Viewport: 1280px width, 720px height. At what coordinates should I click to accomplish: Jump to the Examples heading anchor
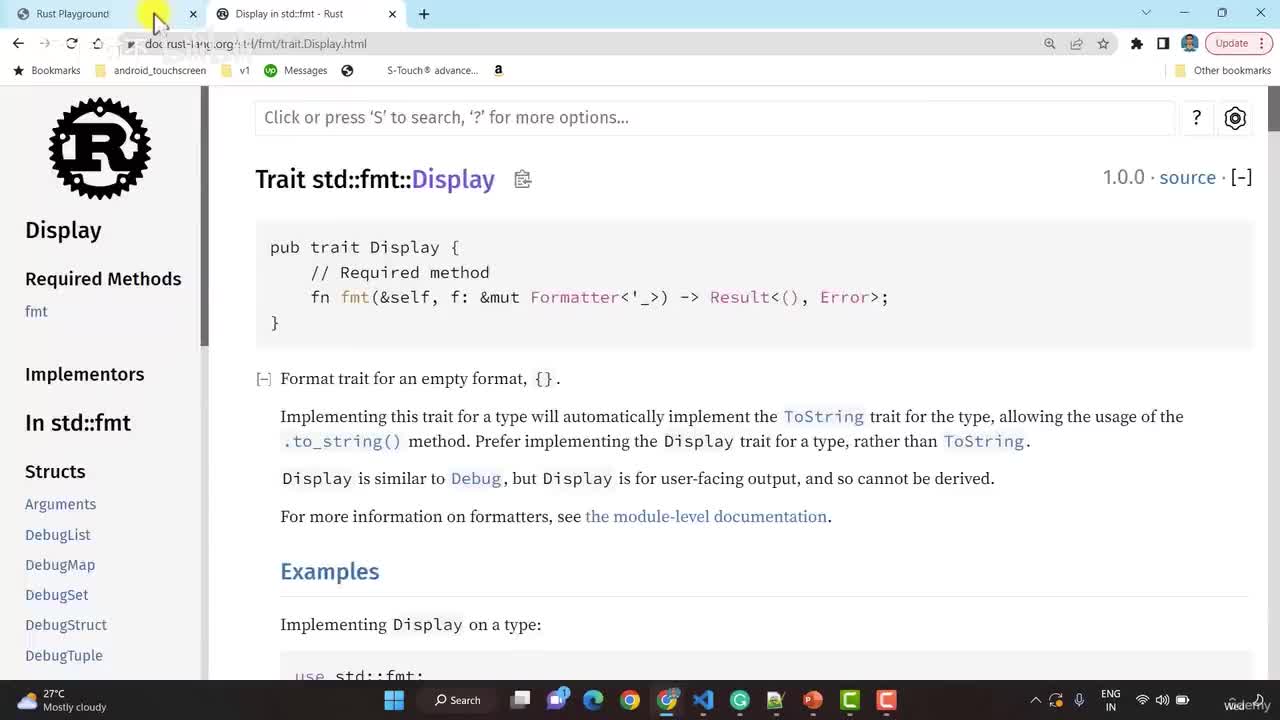click(x=330, y=572)
